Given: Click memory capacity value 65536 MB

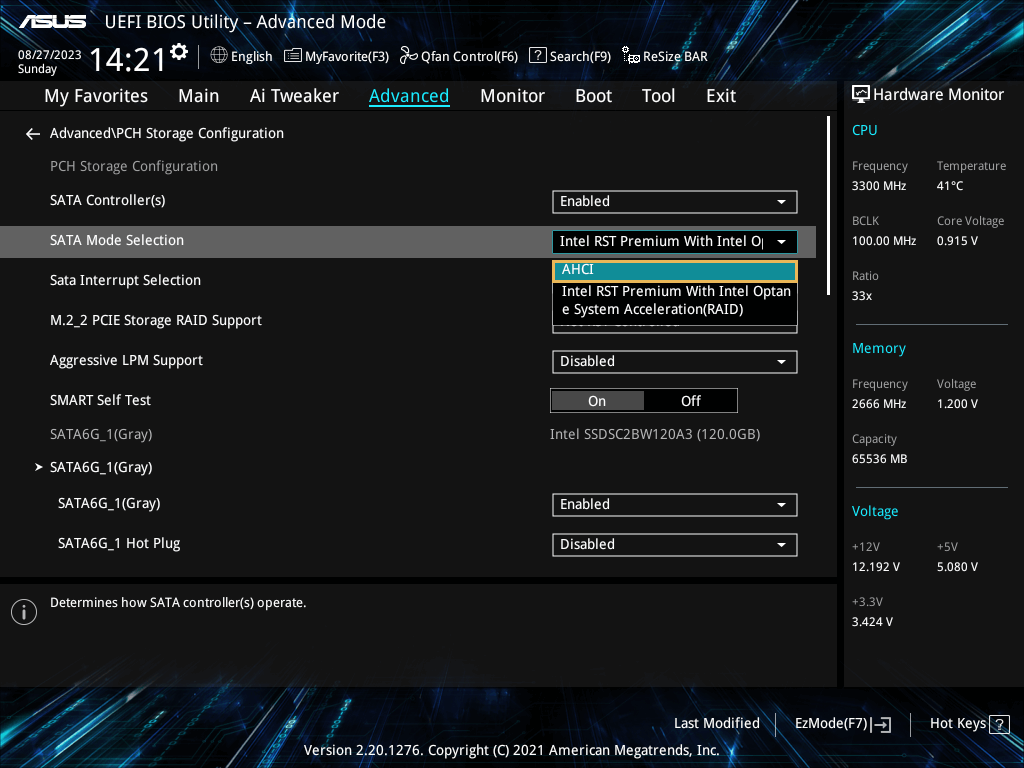Looking at the screenshot, I should click(x=880, y=459).
